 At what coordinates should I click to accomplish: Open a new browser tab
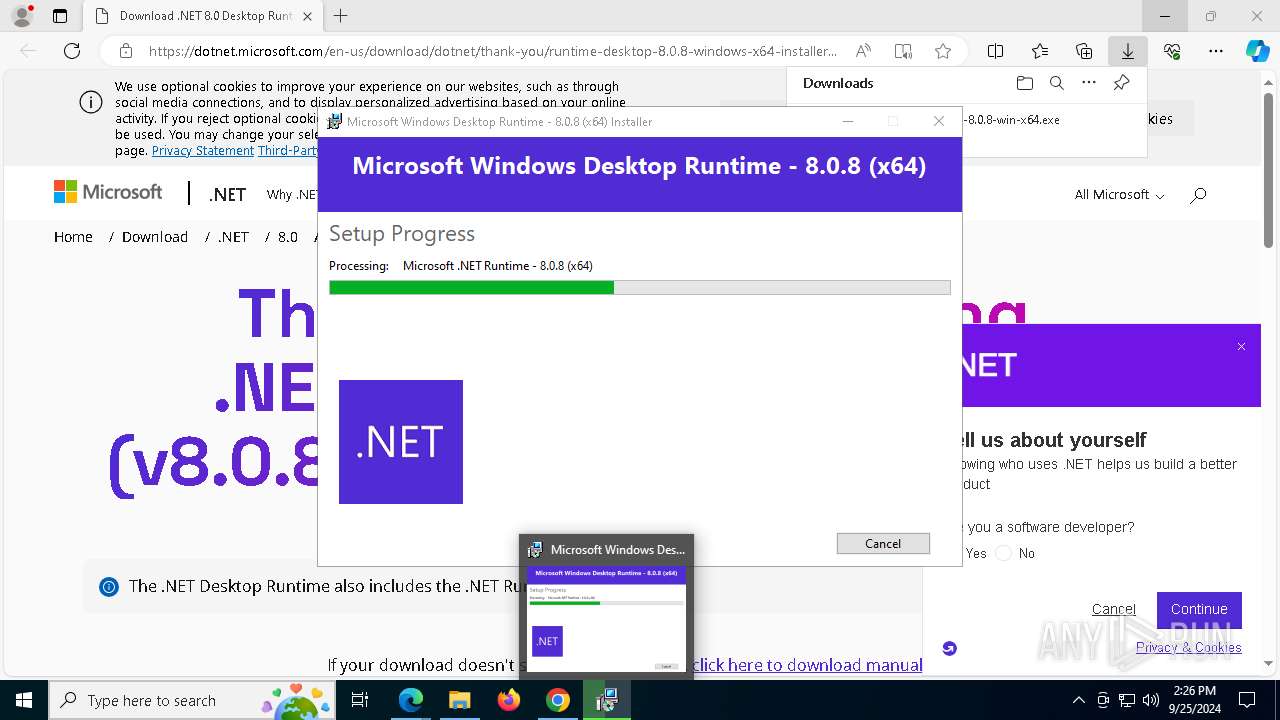pyautogui.click(x=340, y=16)
